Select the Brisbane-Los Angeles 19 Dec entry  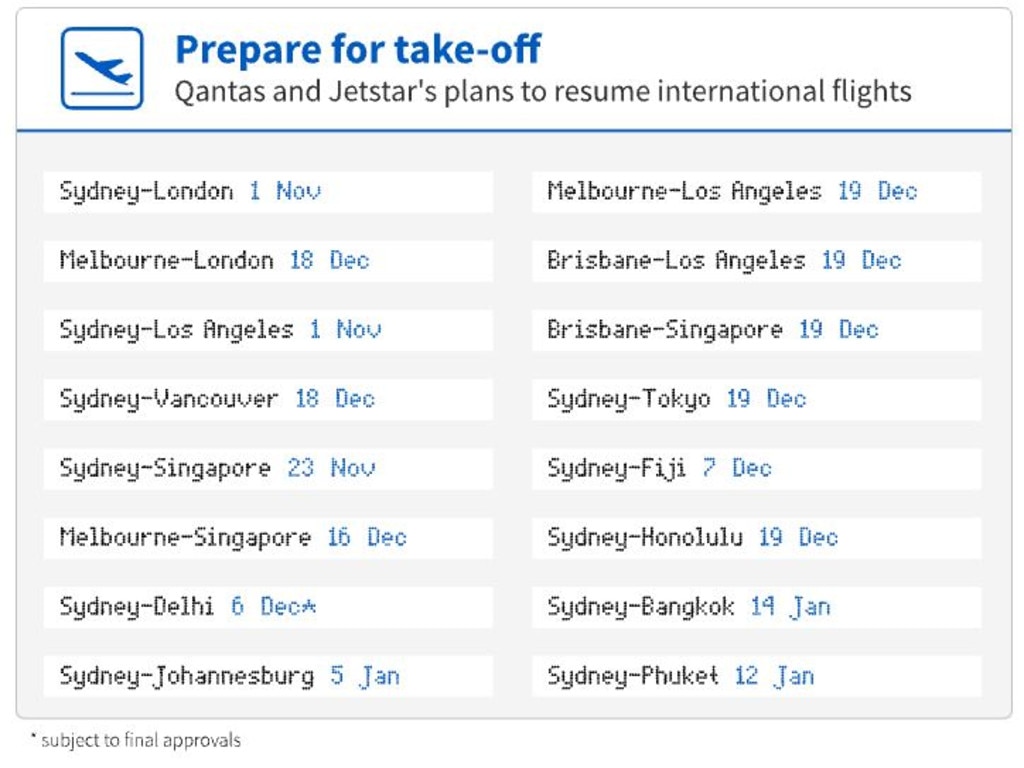coord(756,261)
